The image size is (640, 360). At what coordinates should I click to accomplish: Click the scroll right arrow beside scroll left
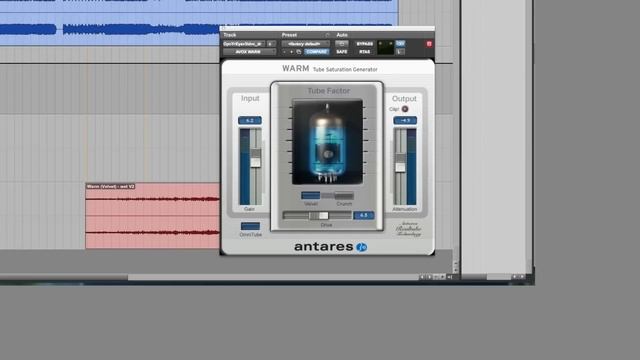[429, 277]
